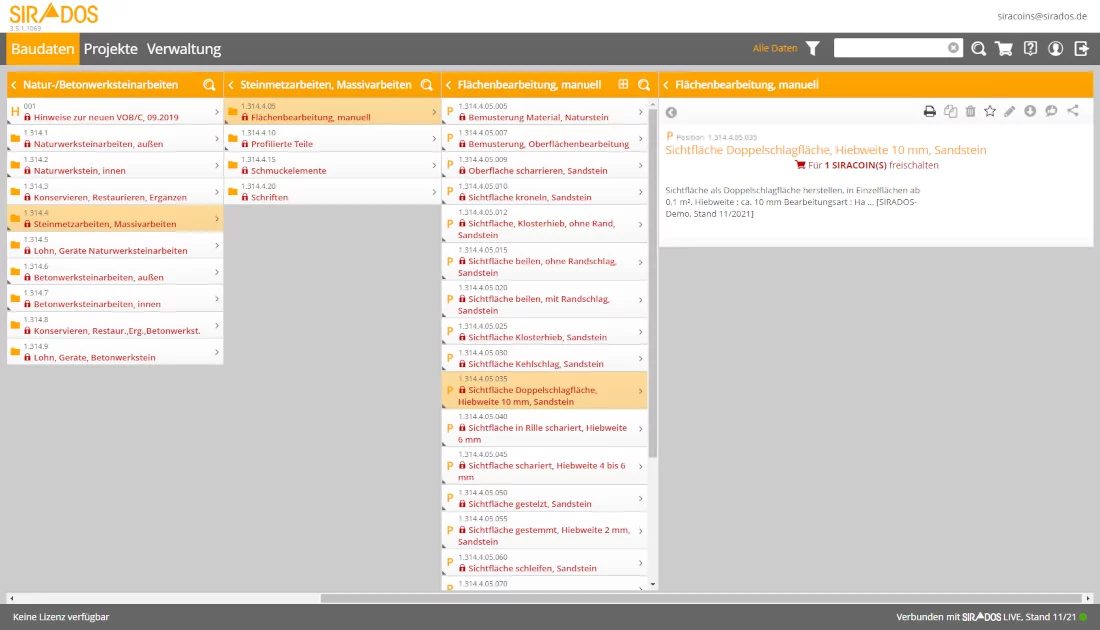Screen dimensions: 1100x630
Task: Mark position as favorite with star
Action: pos(990,111)
